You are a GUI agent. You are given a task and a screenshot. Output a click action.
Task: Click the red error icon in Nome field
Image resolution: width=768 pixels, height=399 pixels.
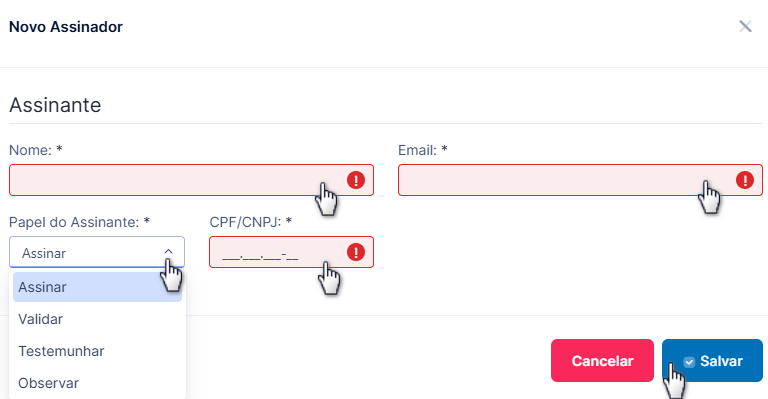tap(356, 180)
